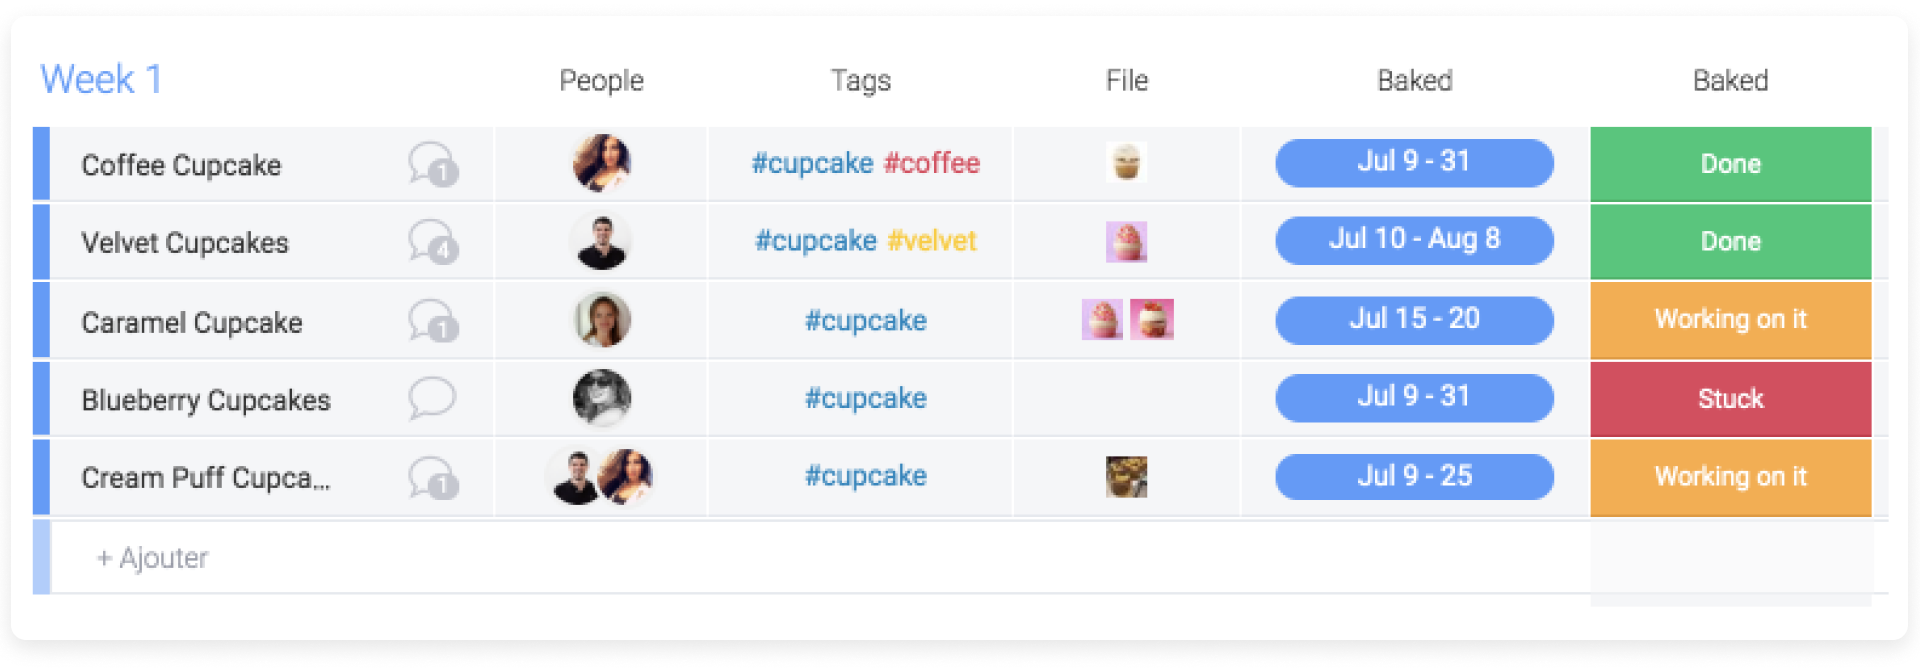1920x672 pixels.
Task: Open Cream Puff Cupcake comment bubble
Action: (x=432, y=477)
